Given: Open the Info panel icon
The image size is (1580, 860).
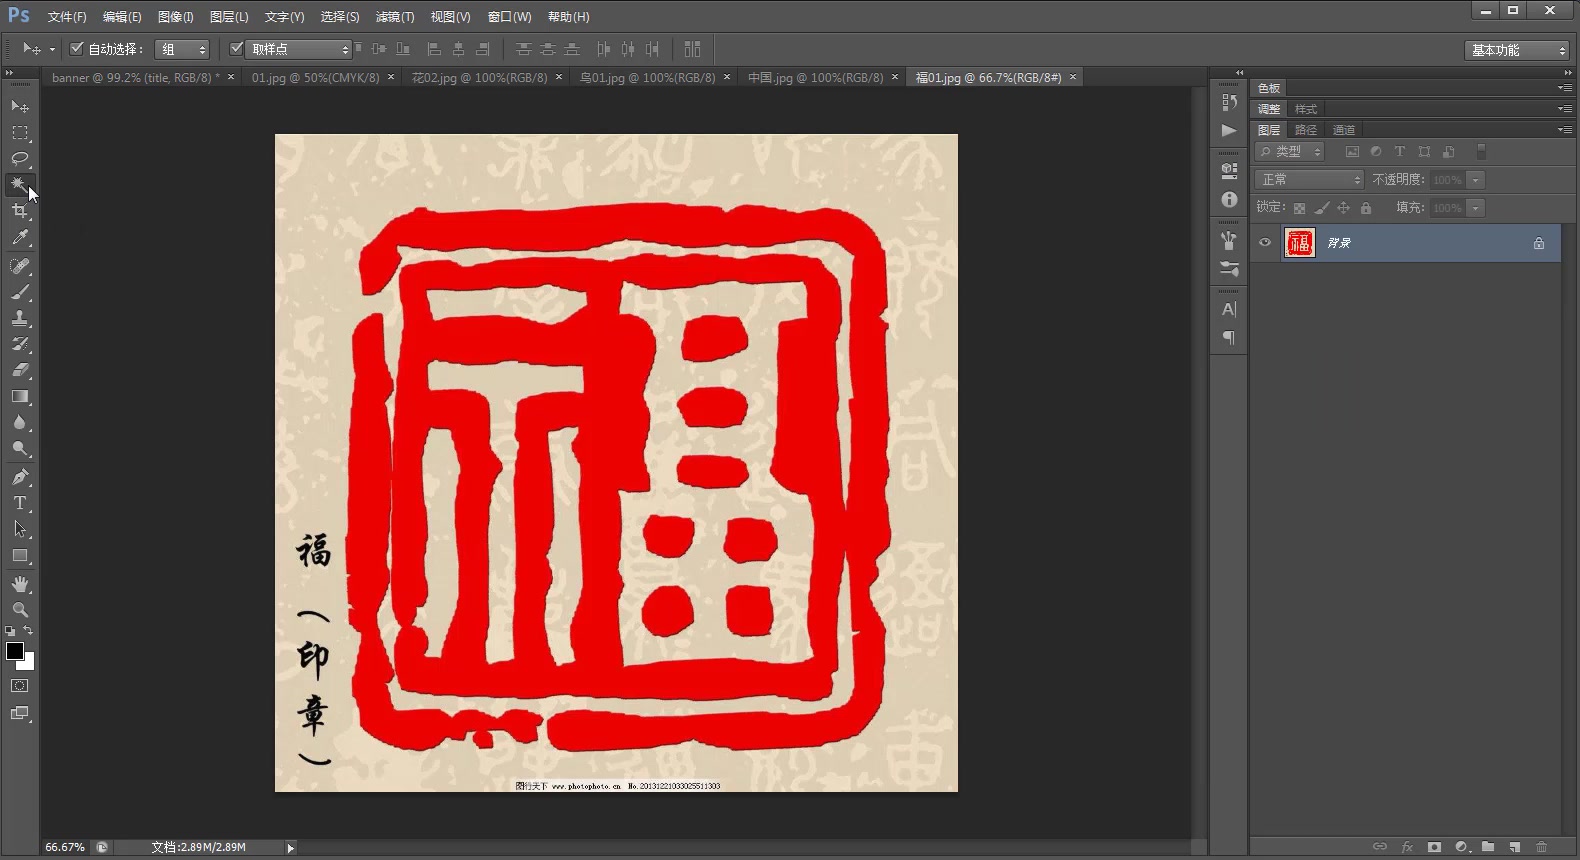Looking at the screenshot, I should 1229,199.
